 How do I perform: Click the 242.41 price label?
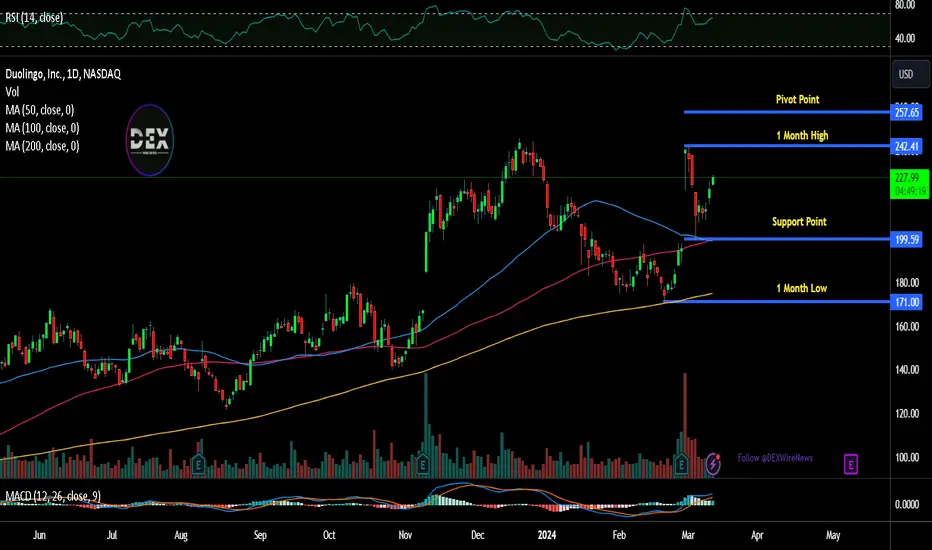pyautogui.click(x=906, y=146)
